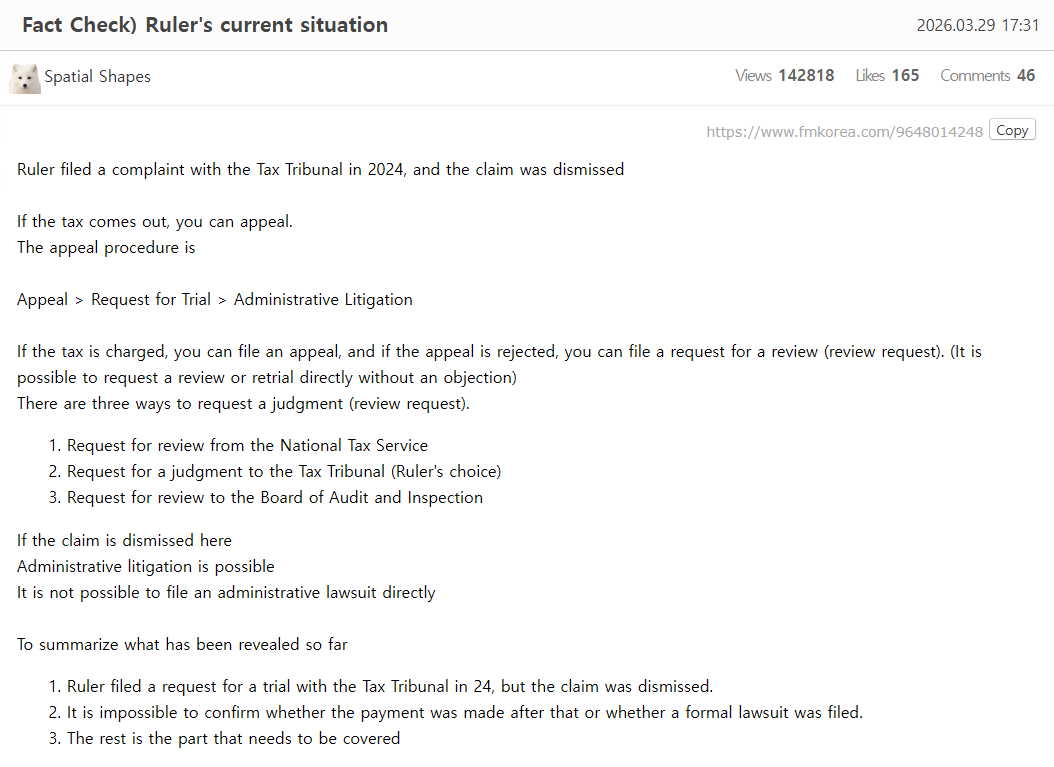
Task: Select the list item marked Ruler's choice
Action: (x=283, y=472)
